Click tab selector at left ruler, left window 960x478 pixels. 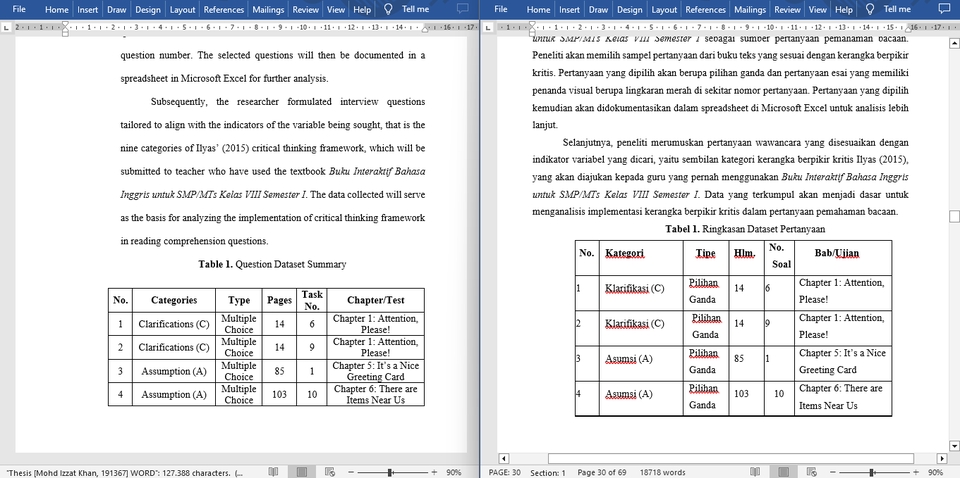tap(6, 28)
